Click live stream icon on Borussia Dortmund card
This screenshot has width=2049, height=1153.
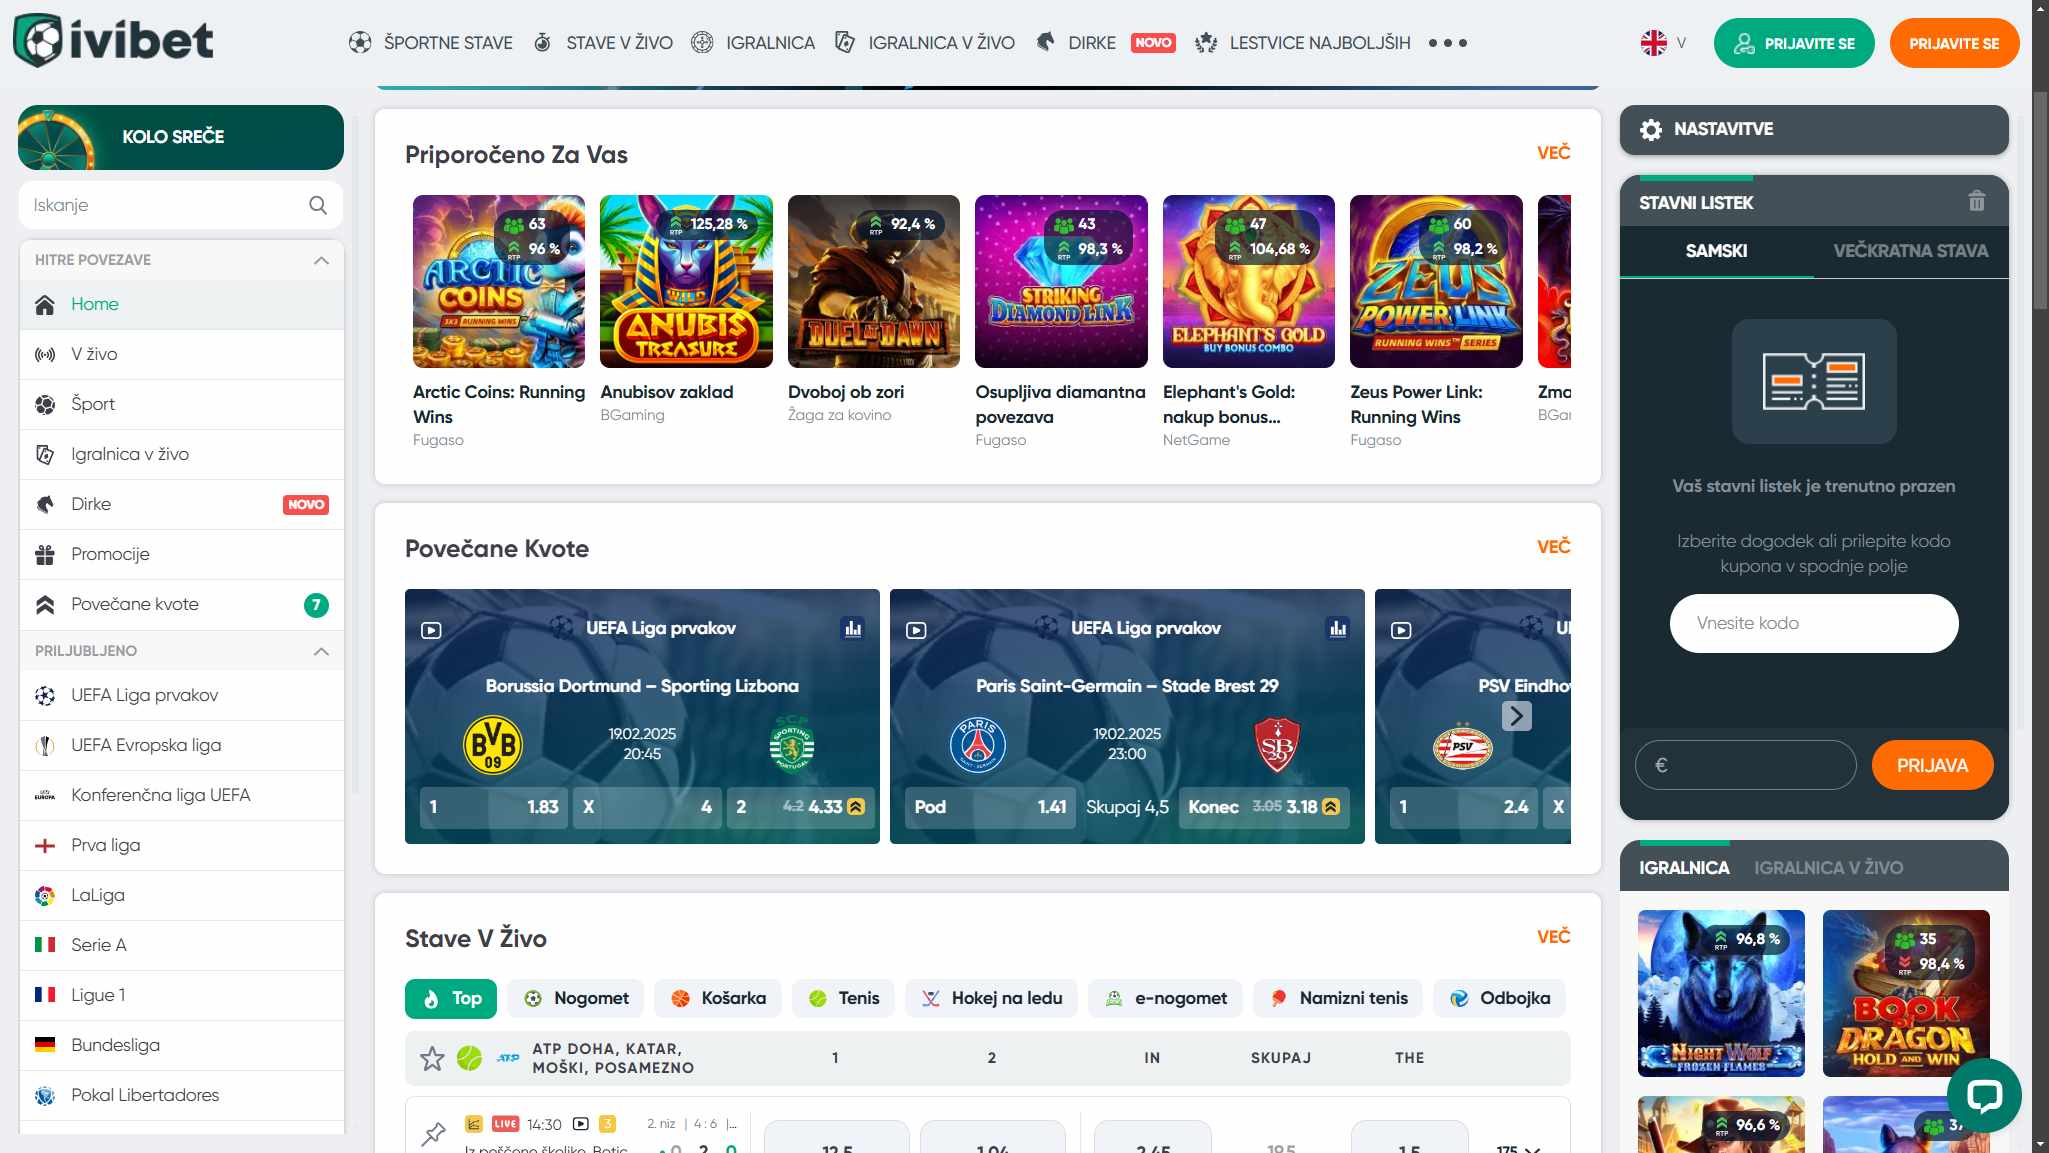click(x=431, y=630)
